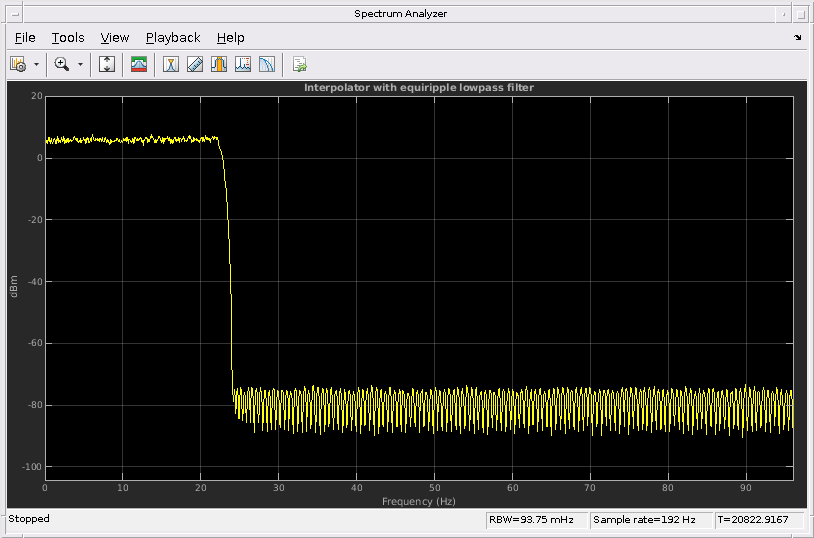Open the Tools menu
The height and width of the screenshot is (538, 814).
68,38
